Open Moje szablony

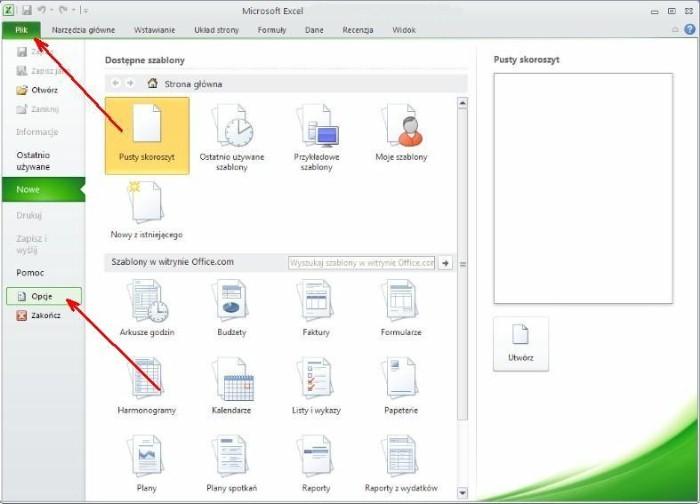click(x=401, y=133)
